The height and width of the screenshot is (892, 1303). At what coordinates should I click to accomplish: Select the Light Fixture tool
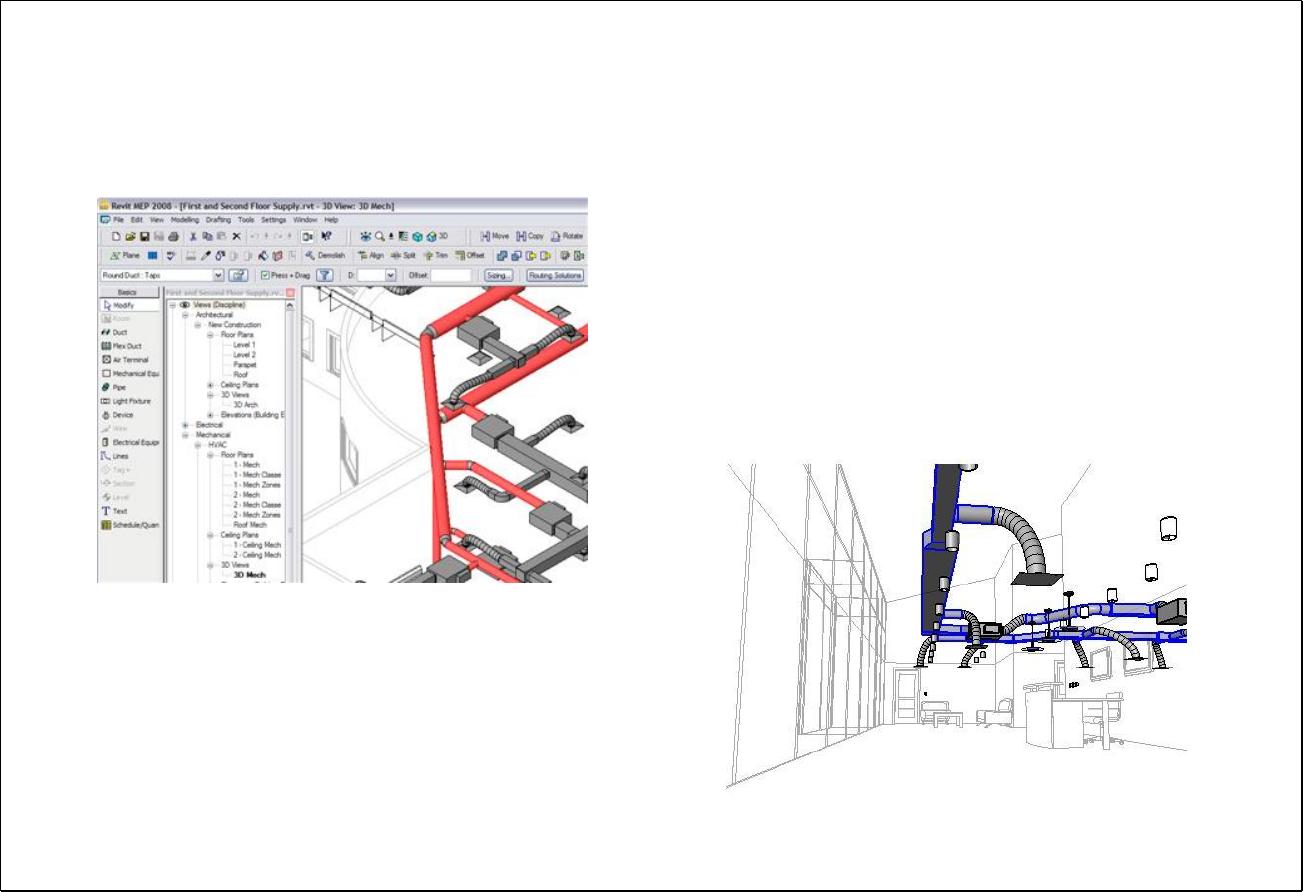pyautogui.click(x=130, y=401)
